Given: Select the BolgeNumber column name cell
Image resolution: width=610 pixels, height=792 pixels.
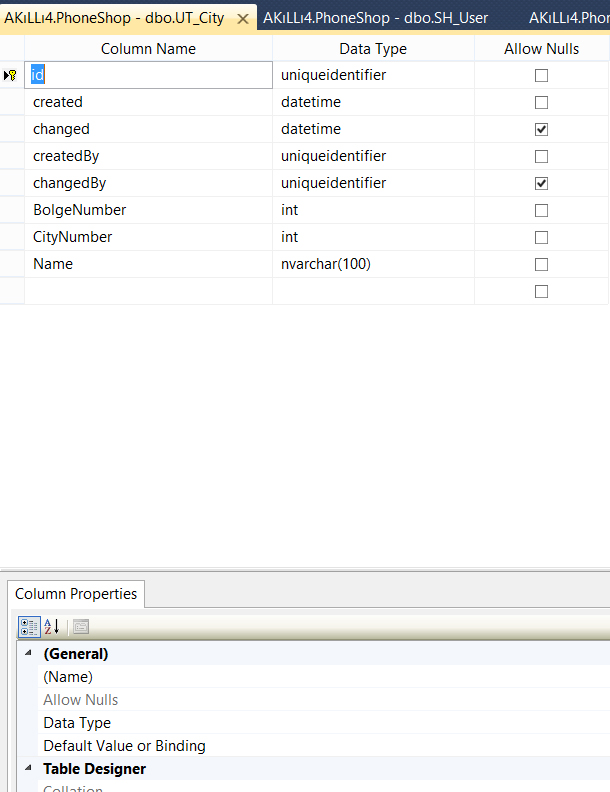Looking at the screenshot, I should [x=148, y=210].
